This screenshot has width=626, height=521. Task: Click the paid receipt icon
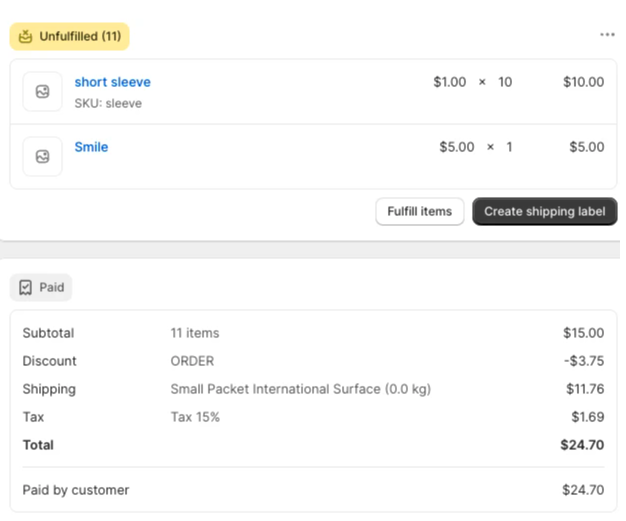26,287
